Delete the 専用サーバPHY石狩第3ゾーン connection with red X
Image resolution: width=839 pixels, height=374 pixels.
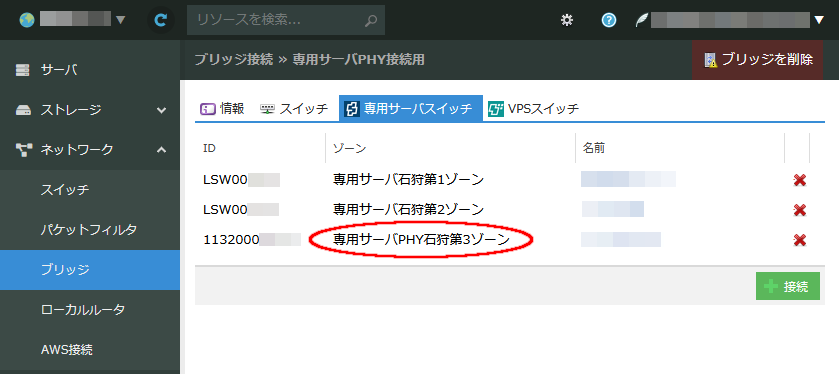pos(800,240)
